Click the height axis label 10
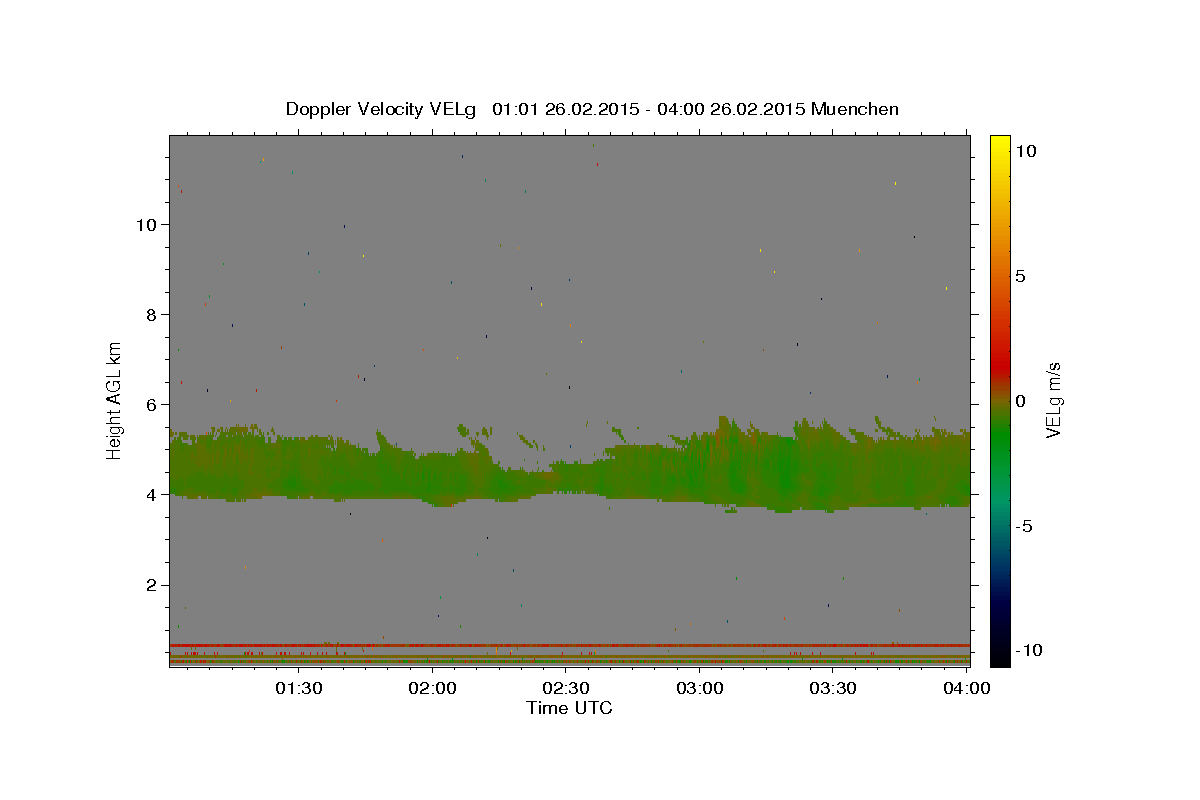The image size is (1200, 800). pos(146,224)
